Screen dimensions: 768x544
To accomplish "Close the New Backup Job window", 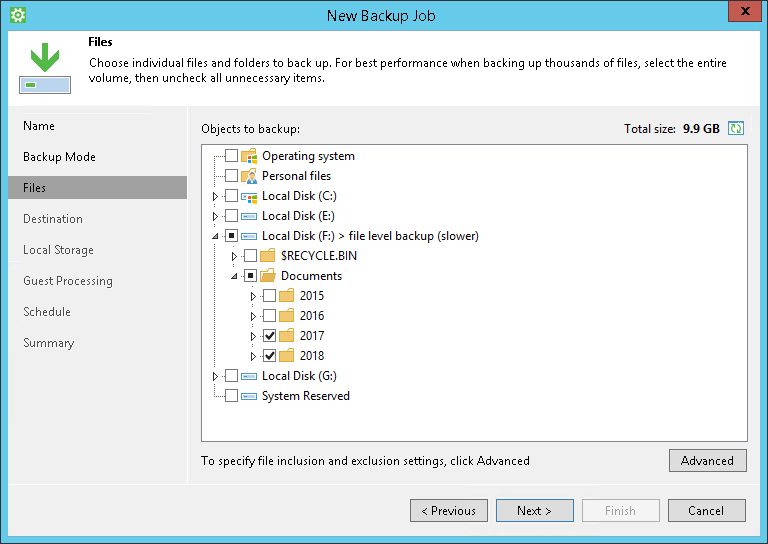I will [x=744, y=11].
